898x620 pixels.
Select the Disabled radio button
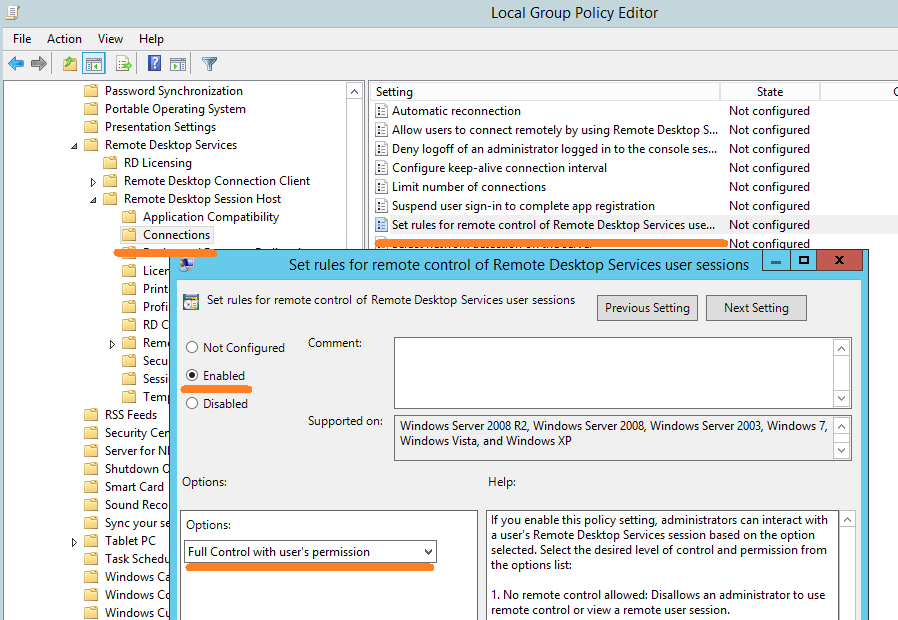(x=192, y=404)
